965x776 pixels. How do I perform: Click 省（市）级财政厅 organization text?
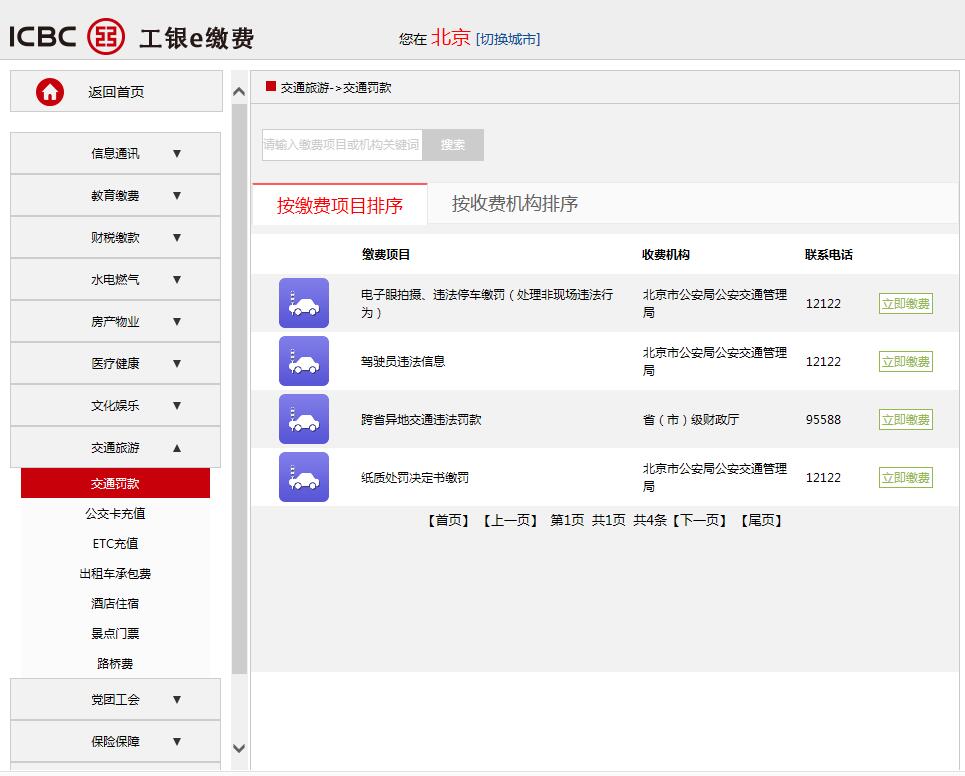pyautogui.click(x=691, y=420)
